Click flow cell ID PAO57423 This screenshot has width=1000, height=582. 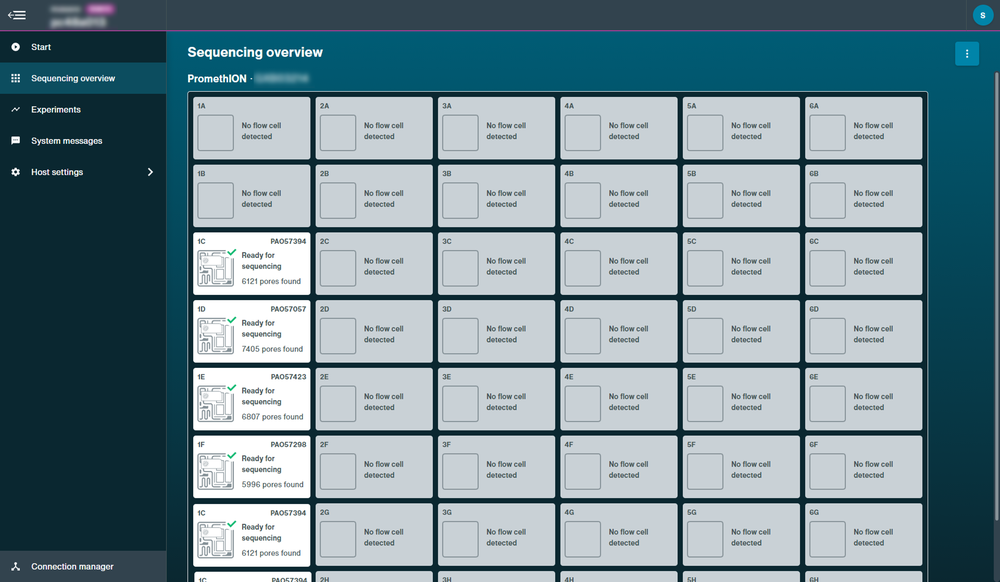(x=288, y=377)
